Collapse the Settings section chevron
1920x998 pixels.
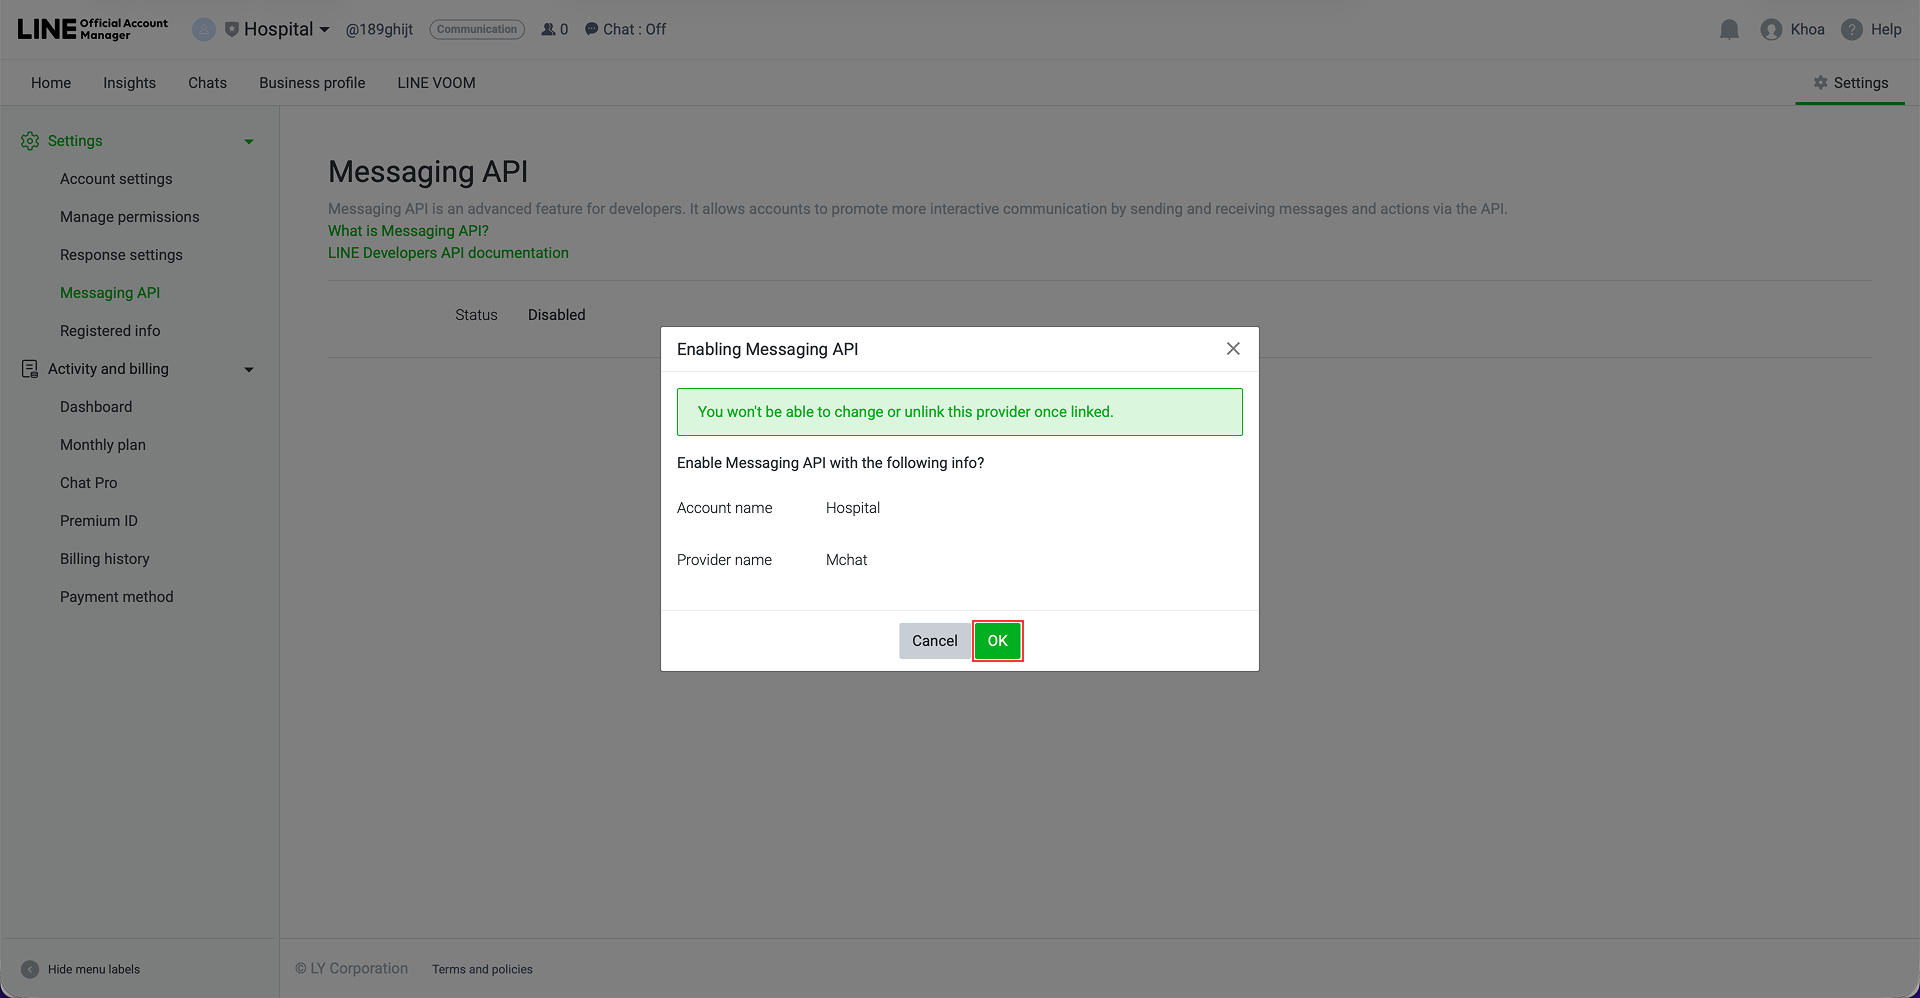[248, 141]
